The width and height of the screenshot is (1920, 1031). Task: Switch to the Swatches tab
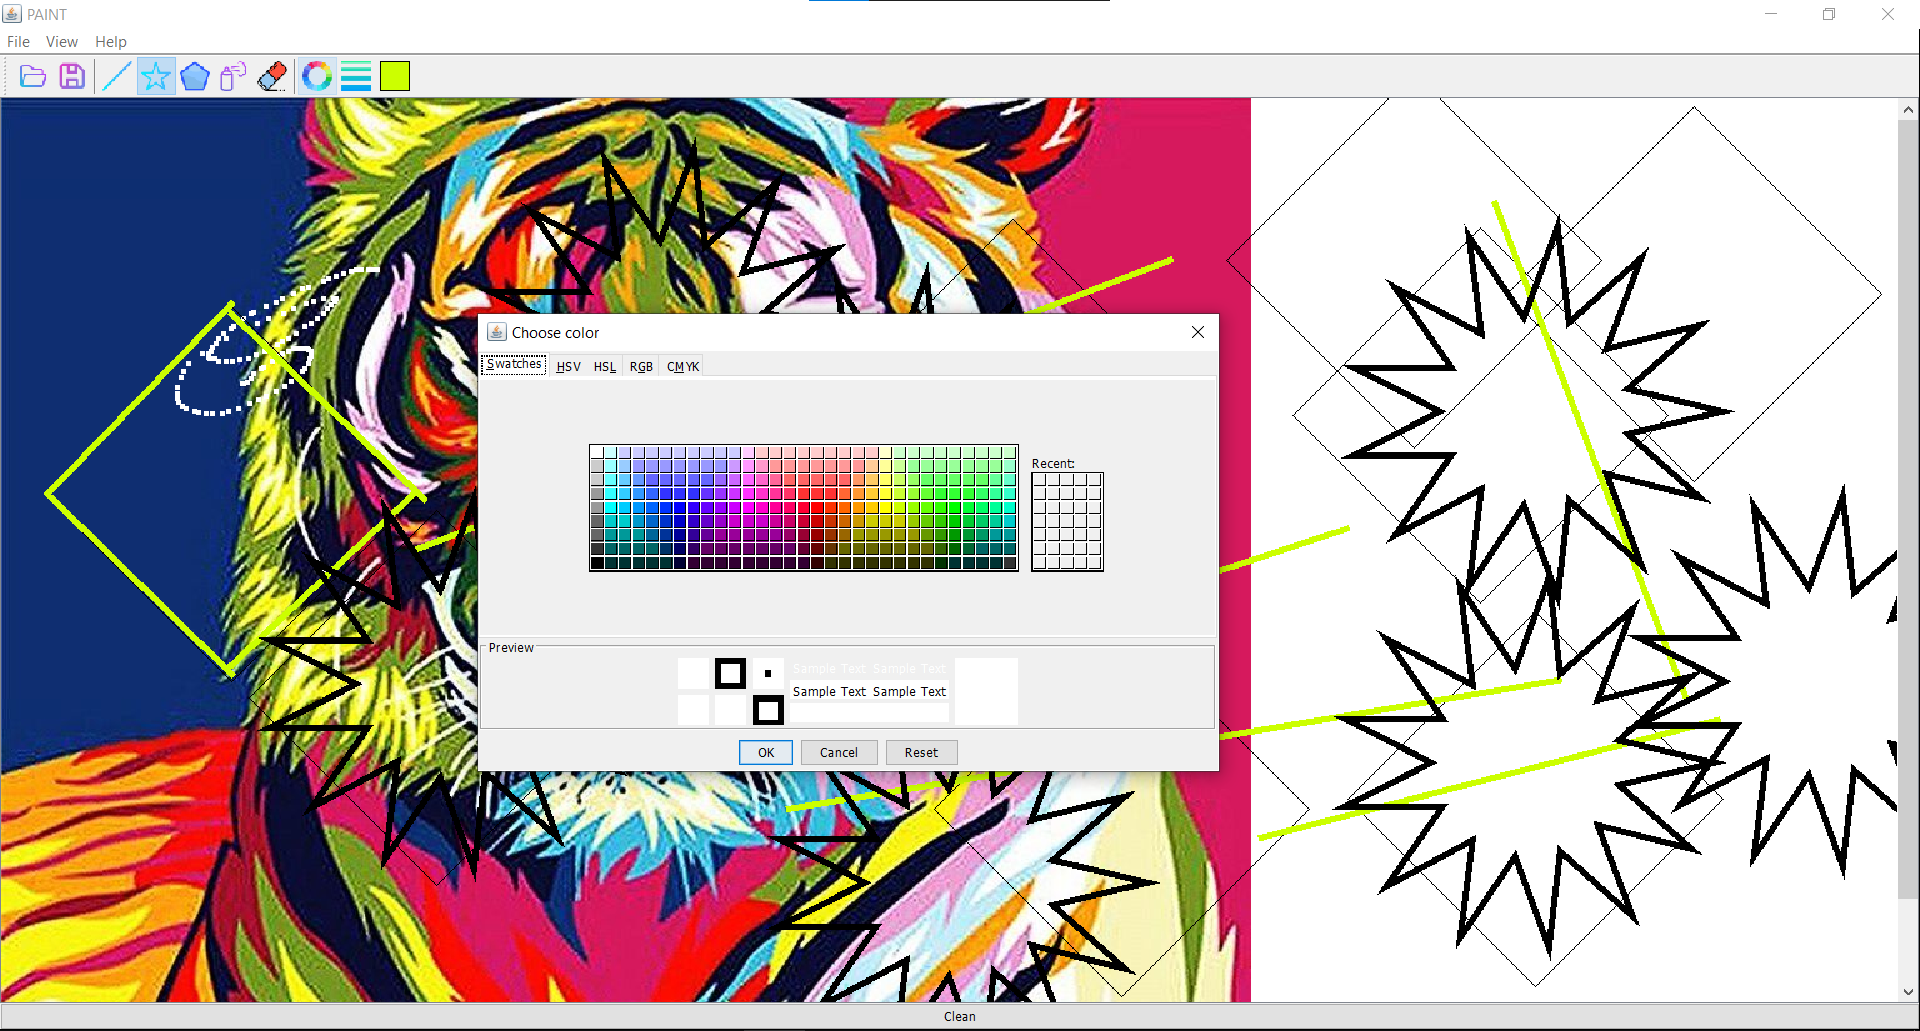[x=514, y=365]
